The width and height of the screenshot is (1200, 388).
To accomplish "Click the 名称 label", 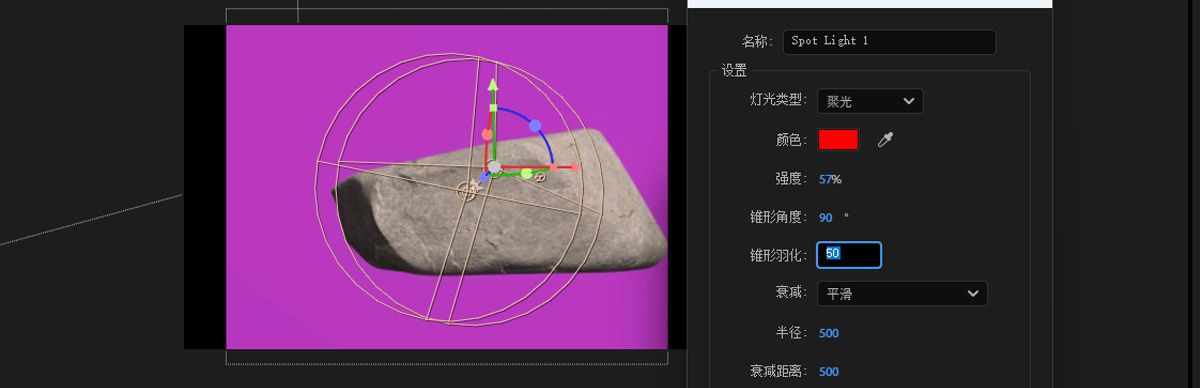I will point(757,42).
